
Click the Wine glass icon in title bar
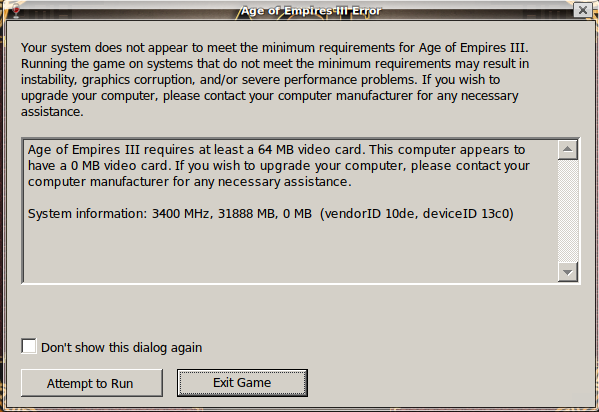[15, 10]
